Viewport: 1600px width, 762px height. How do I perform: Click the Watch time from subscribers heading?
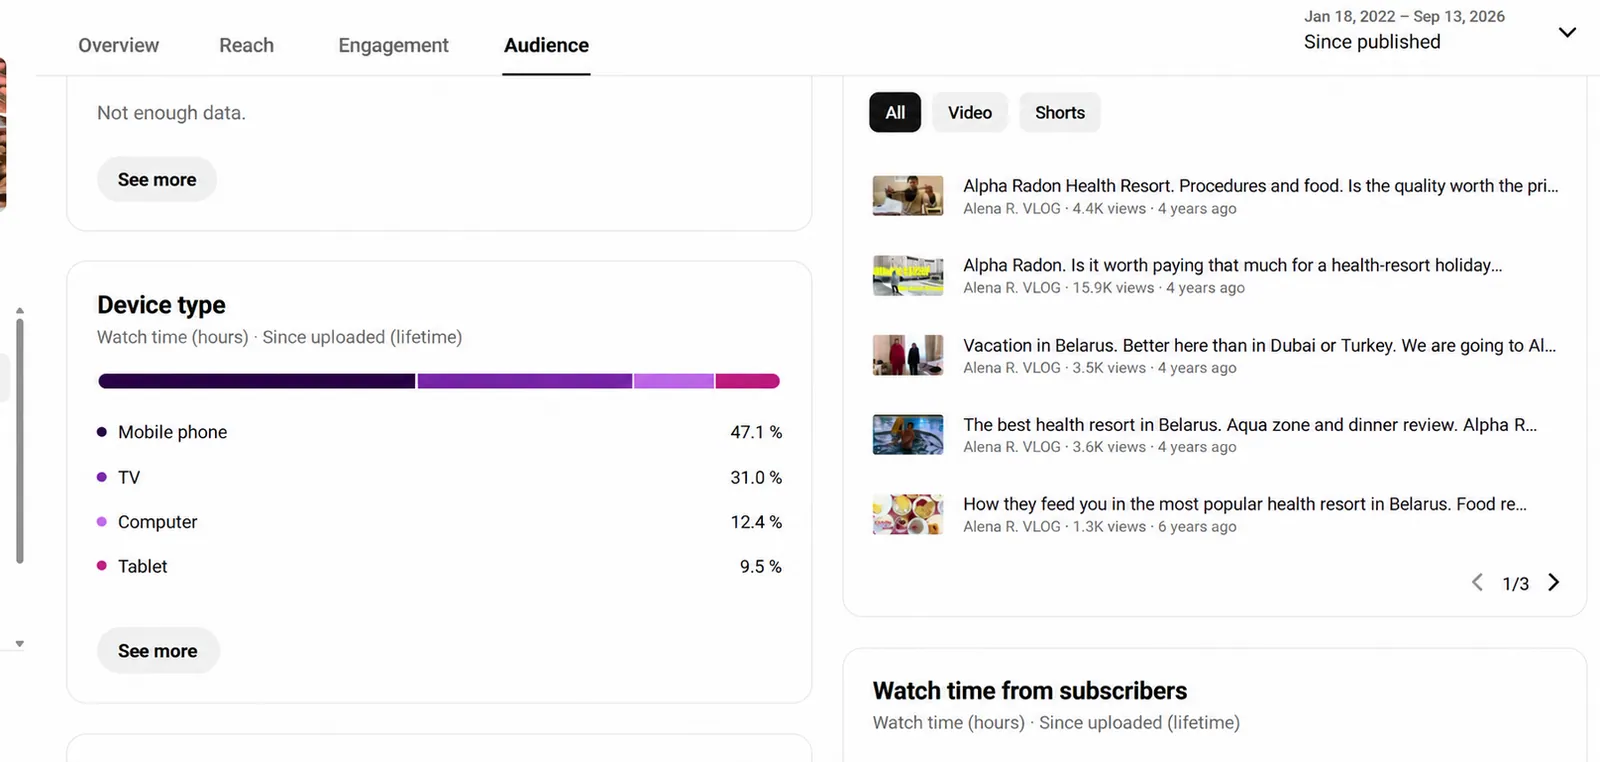pyautogui.click(x=1030, y=691)
